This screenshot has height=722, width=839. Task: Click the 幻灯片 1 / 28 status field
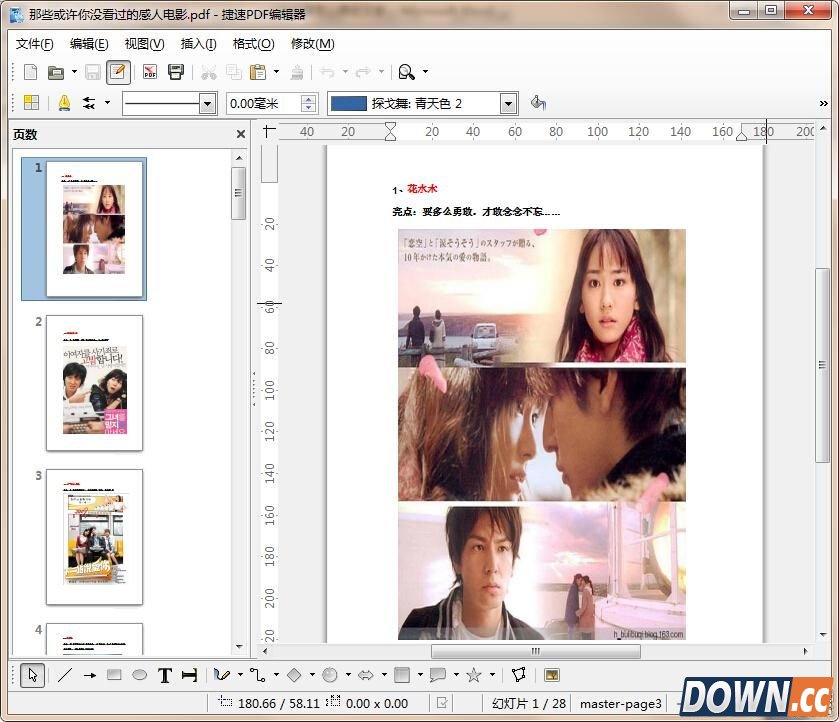coord(529,703)
